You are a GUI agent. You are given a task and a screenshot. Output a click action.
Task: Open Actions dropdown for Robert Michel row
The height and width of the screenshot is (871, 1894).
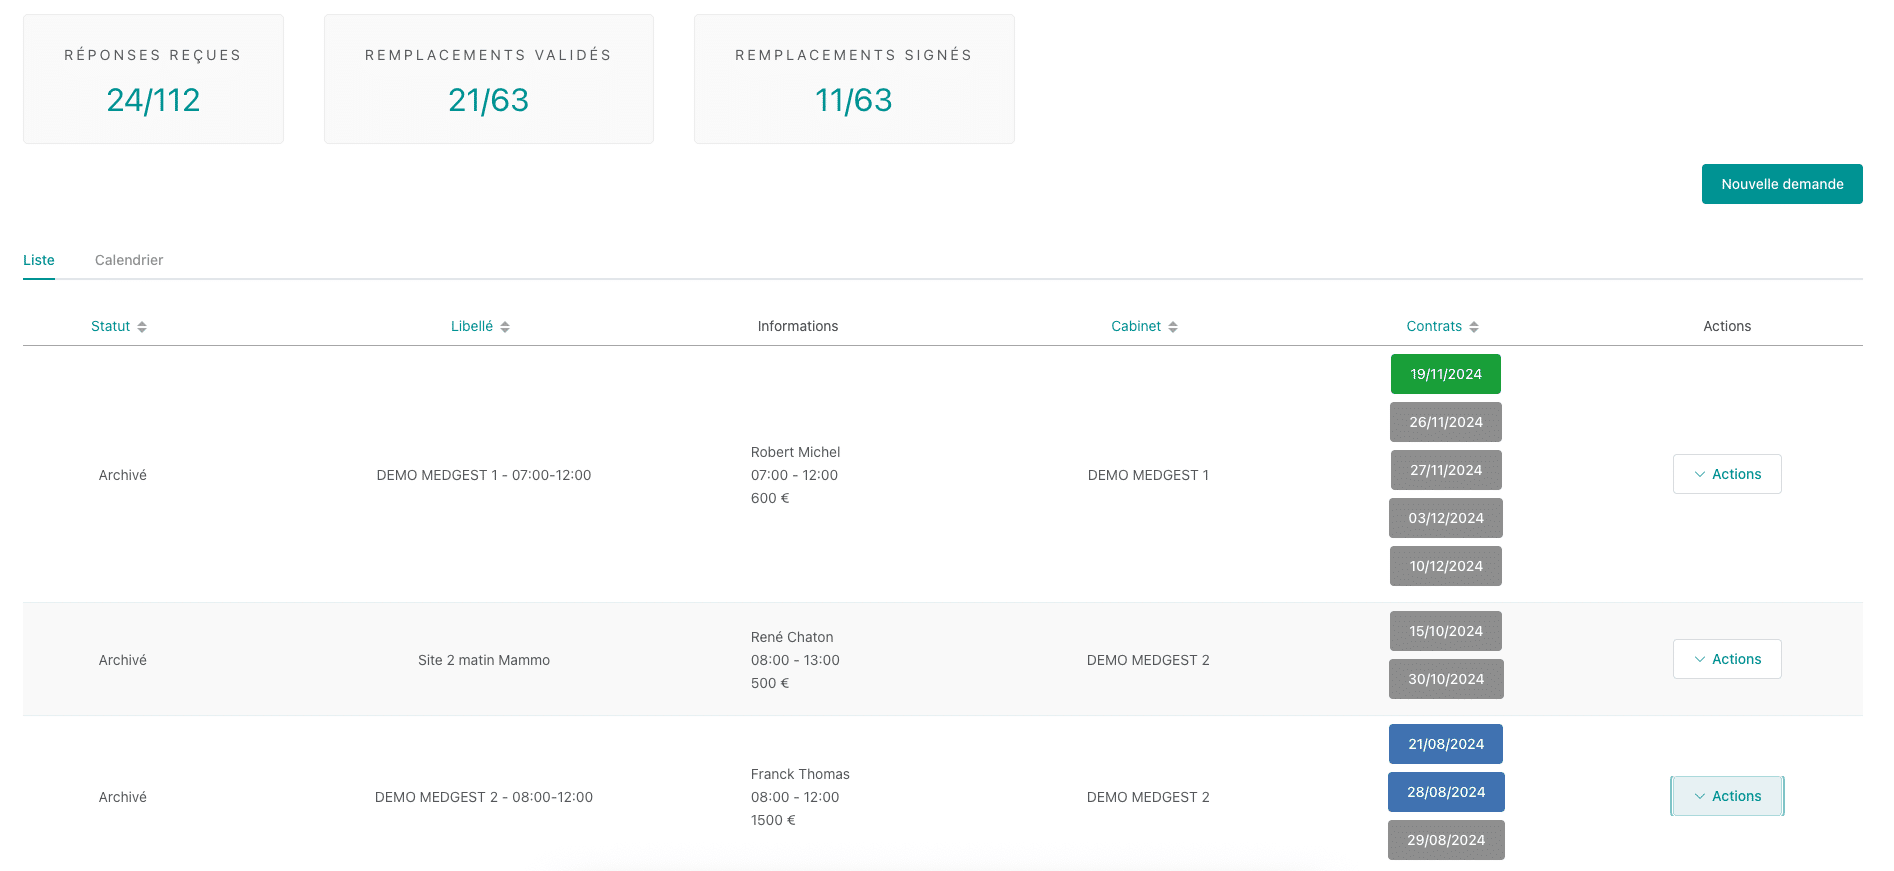click(x=1726, y=474)
